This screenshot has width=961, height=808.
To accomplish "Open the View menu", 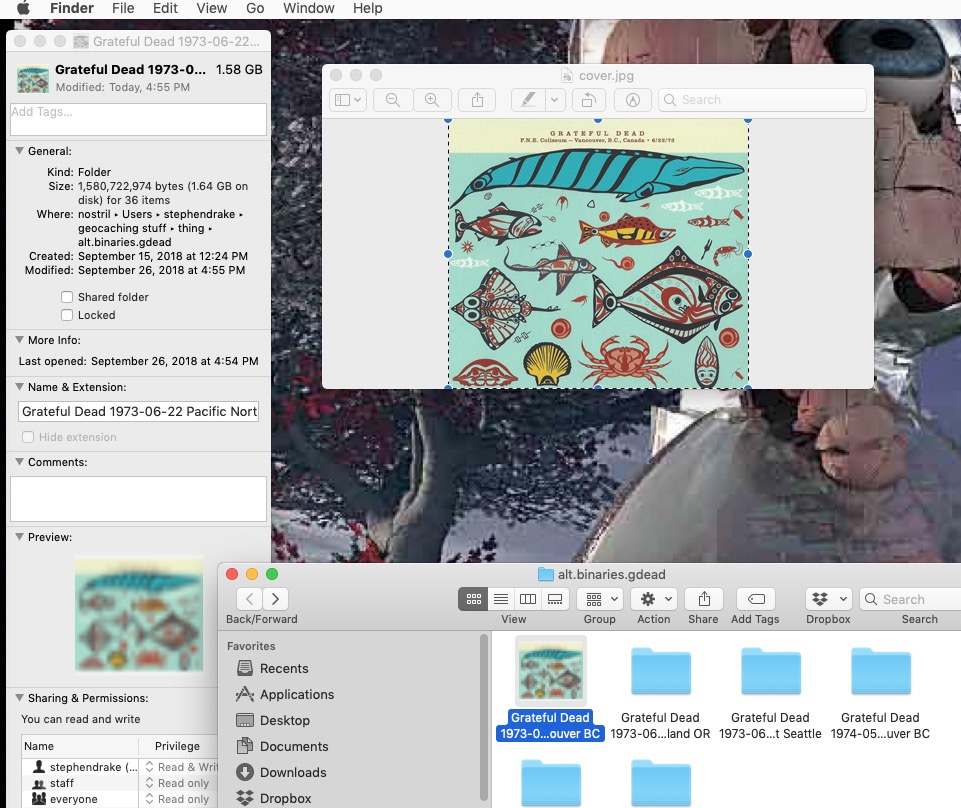I will pos(211,8).
